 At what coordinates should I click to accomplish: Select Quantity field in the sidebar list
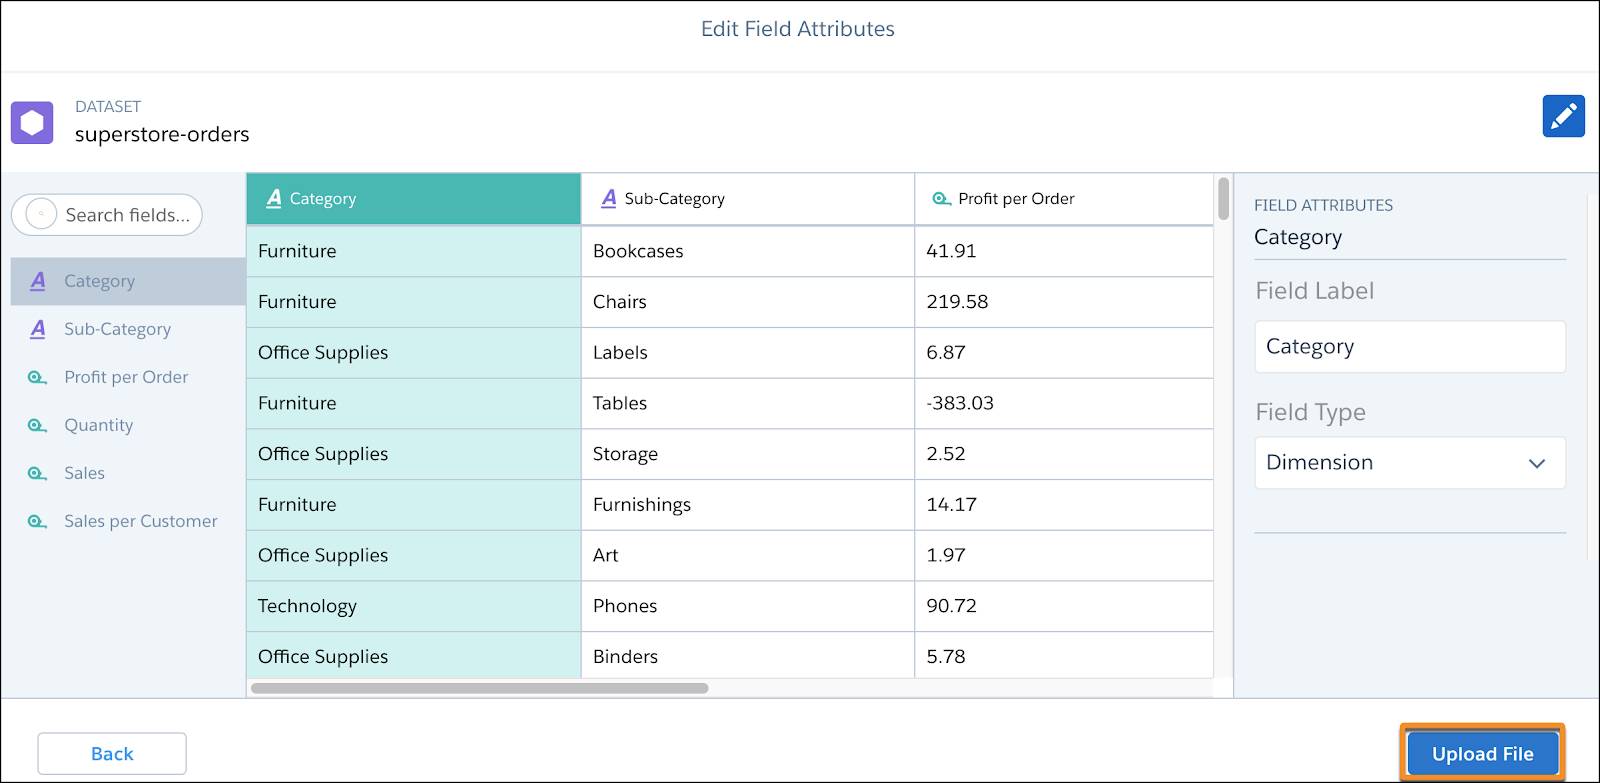[128, 425]
